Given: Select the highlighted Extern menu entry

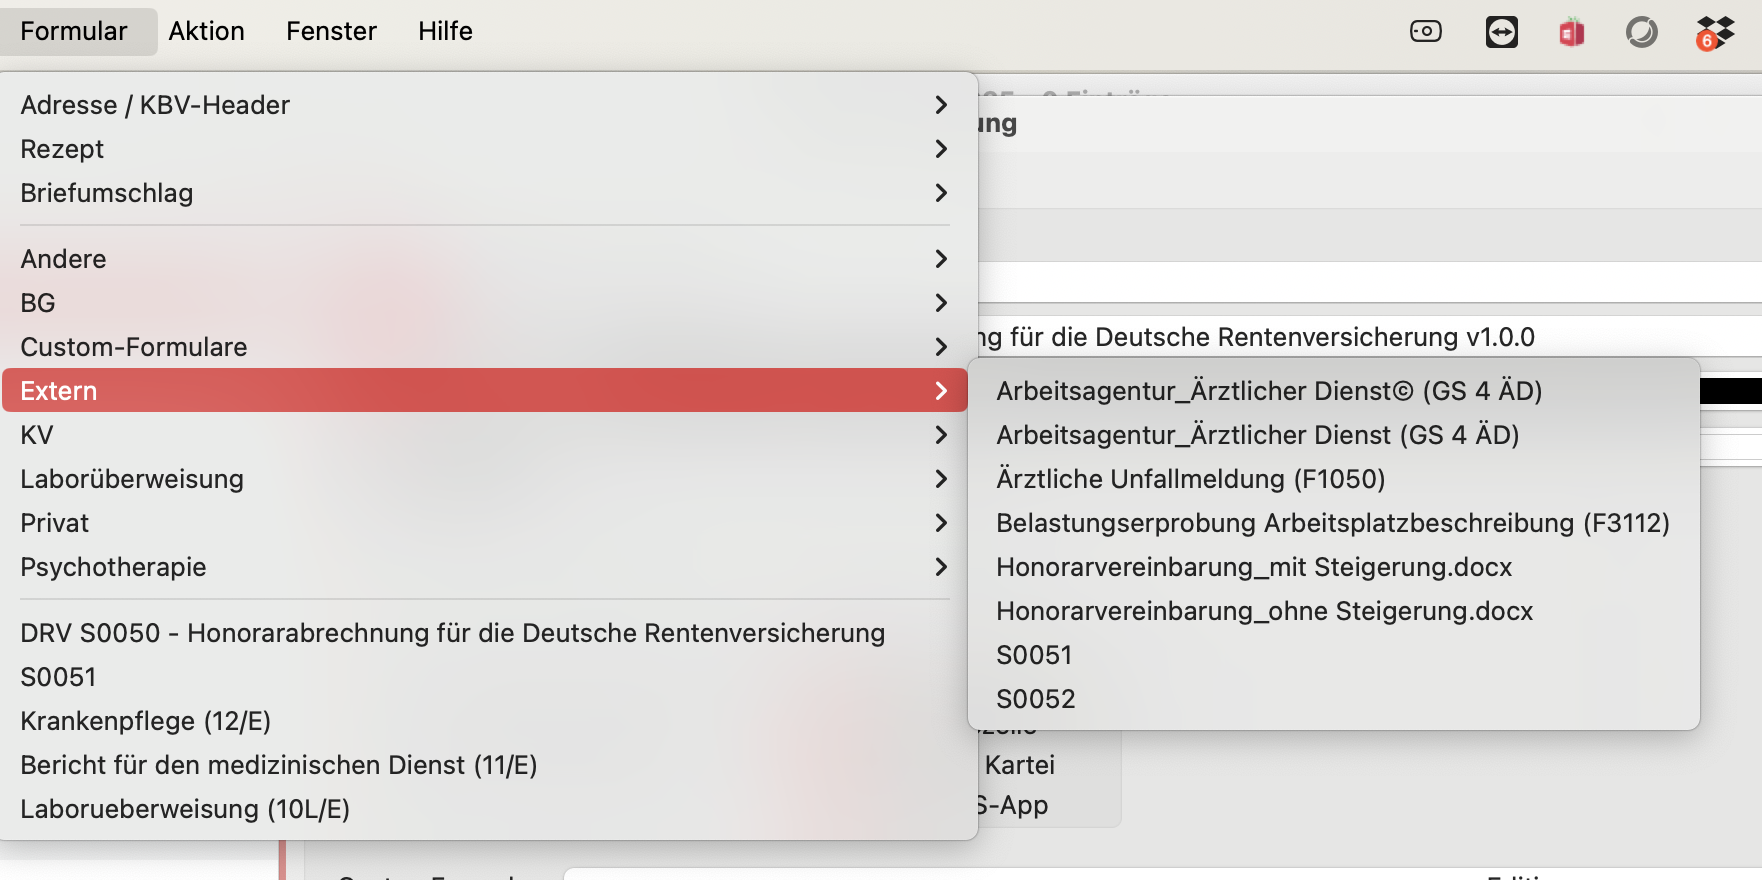Looking at the screenshot, I should coord(485,391).
